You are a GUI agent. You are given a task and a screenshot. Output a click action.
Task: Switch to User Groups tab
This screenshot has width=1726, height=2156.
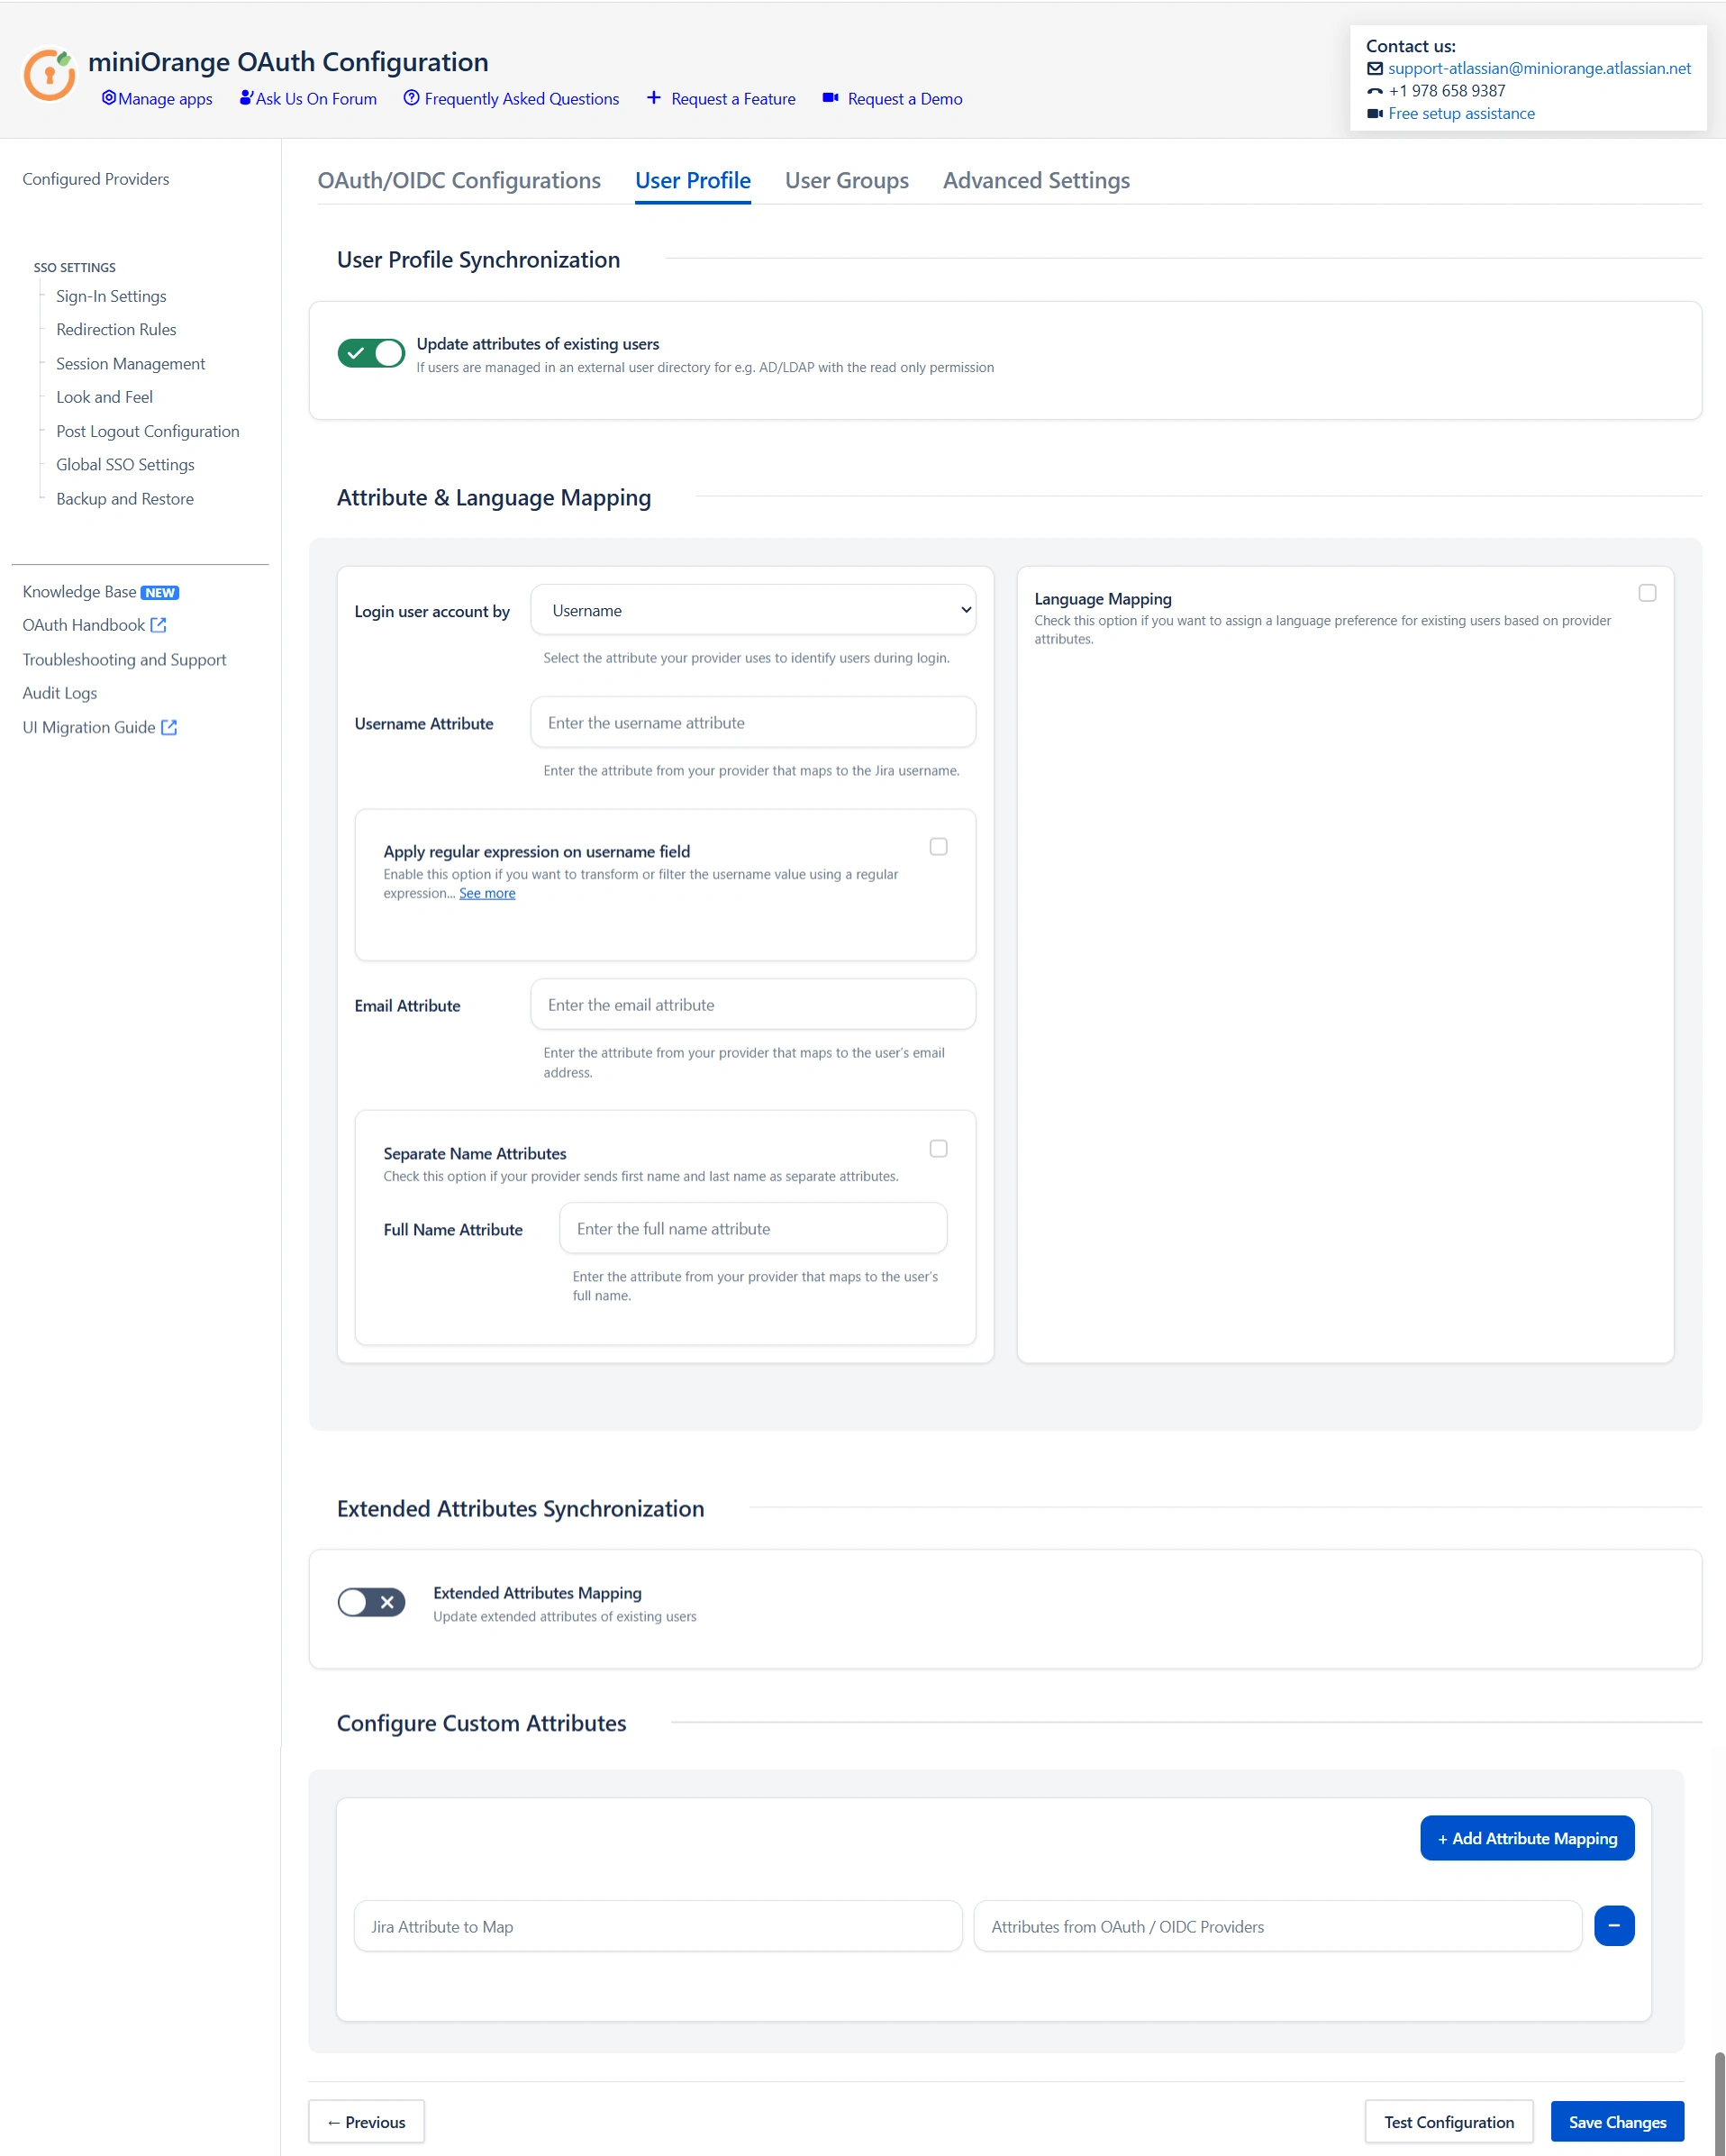tap(847, 181)
